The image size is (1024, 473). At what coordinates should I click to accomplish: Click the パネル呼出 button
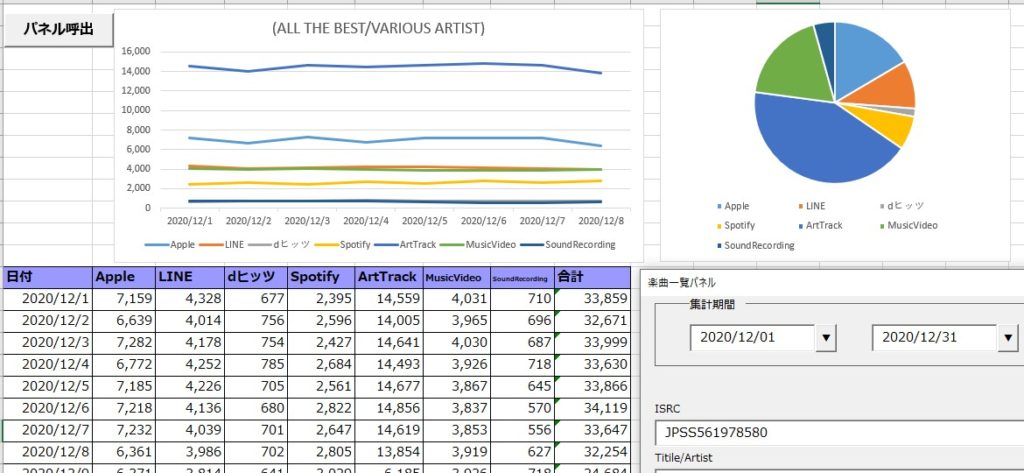coord(58,29)
